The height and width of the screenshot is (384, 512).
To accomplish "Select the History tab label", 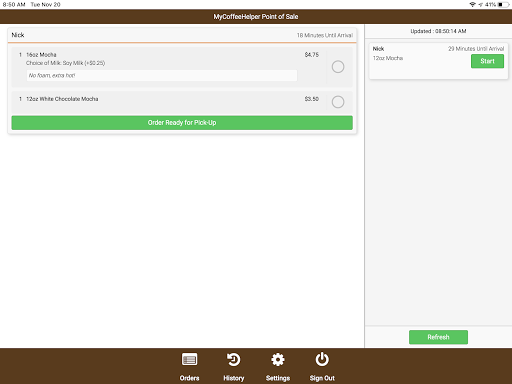I will click(234, 378).
